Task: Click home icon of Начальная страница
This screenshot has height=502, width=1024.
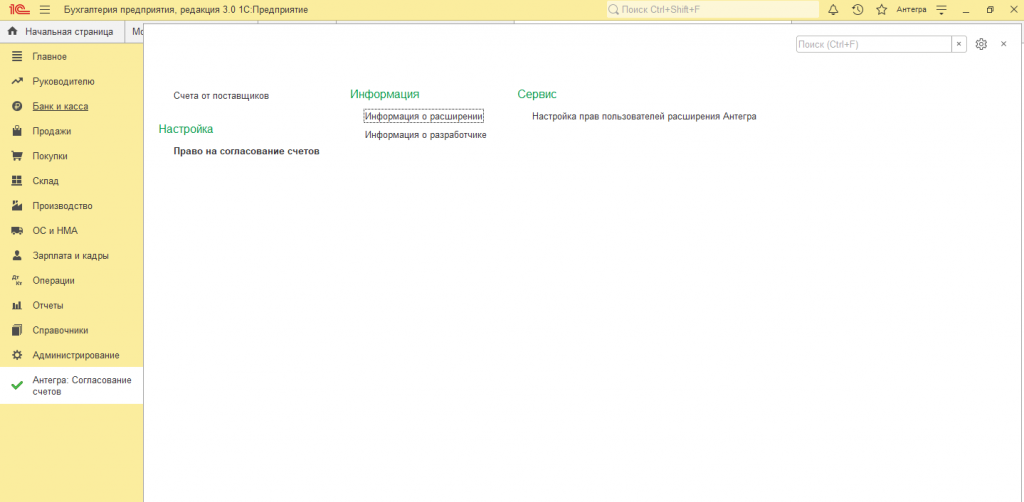Action: [x=12, y=31]
